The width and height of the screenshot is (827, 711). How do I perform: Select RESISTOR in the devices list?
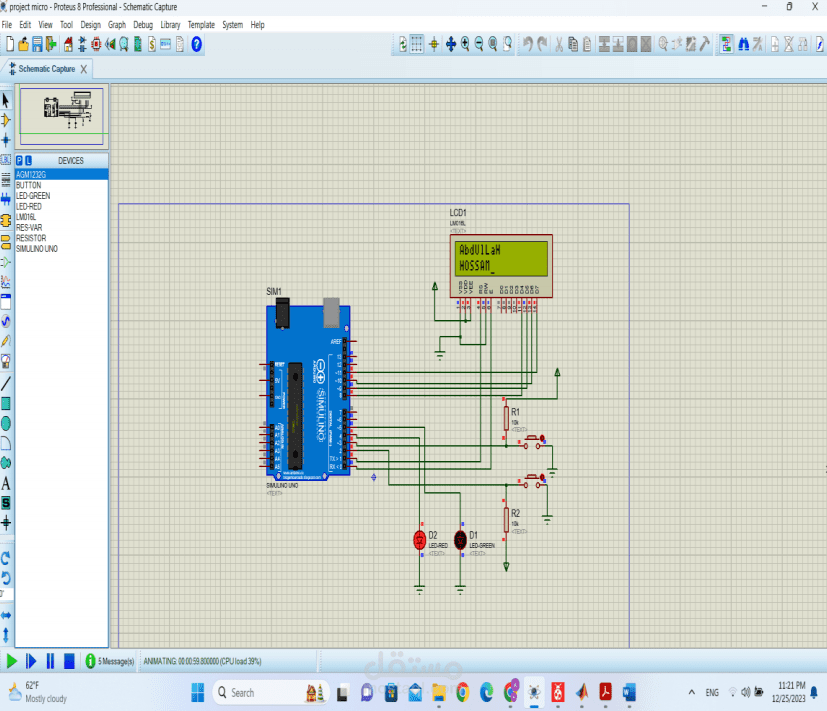62,238
